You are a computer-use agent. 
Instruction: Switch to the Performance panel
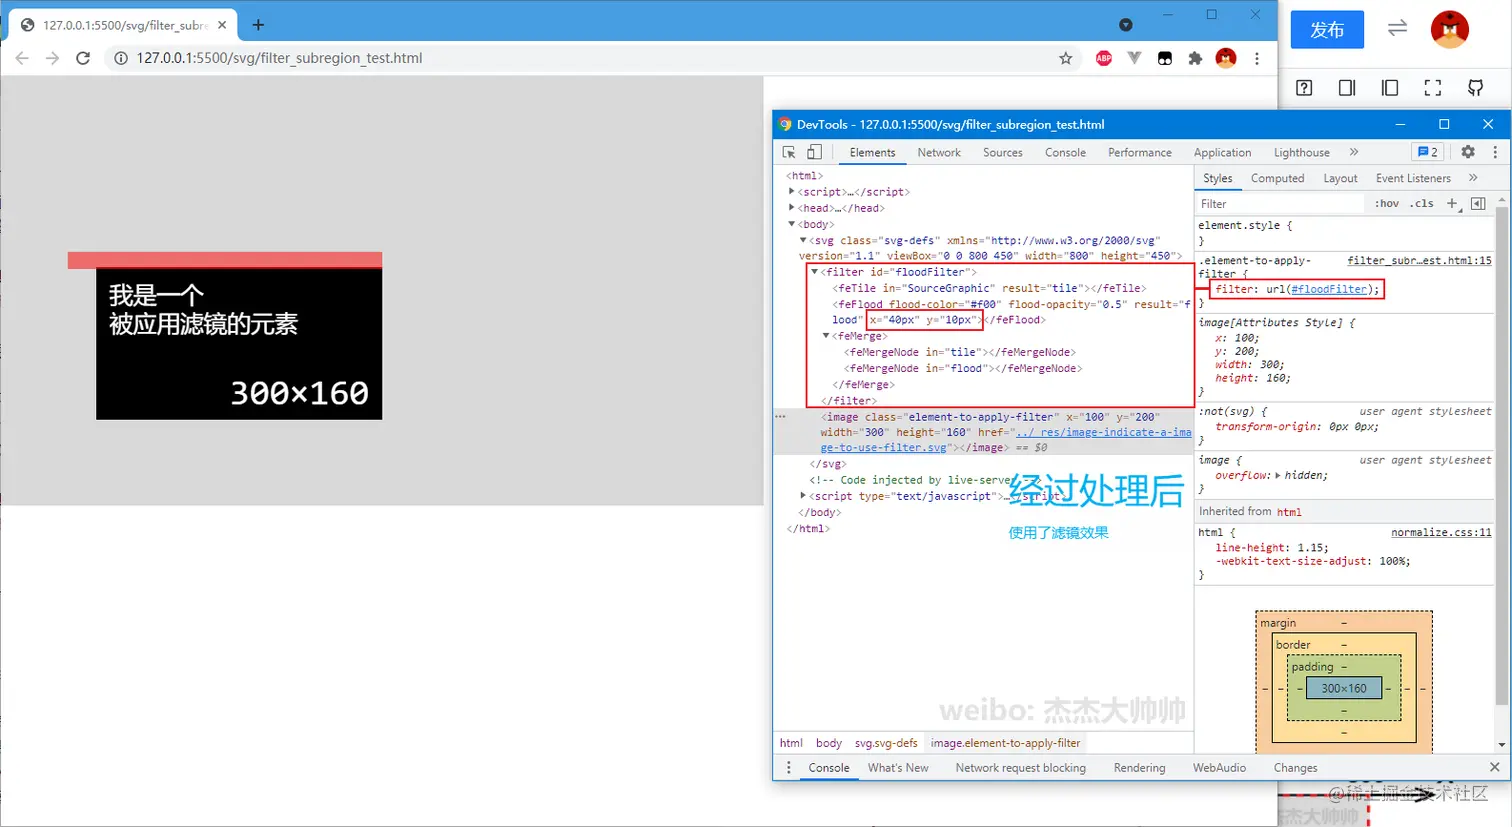(x=1139, y=152)
